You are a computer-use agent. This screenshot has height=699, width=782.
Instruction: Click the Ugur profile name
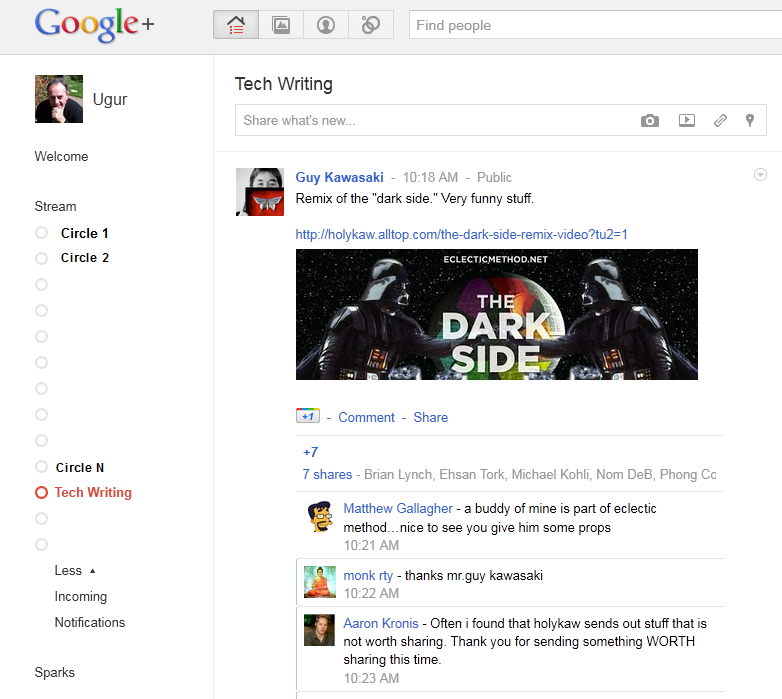coord(110,99)
